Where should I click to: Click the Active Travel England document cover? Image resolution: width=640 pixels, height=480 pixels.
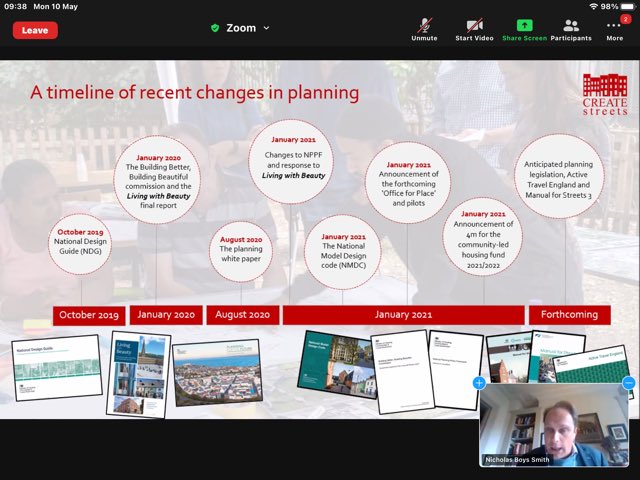click(591, 365)
